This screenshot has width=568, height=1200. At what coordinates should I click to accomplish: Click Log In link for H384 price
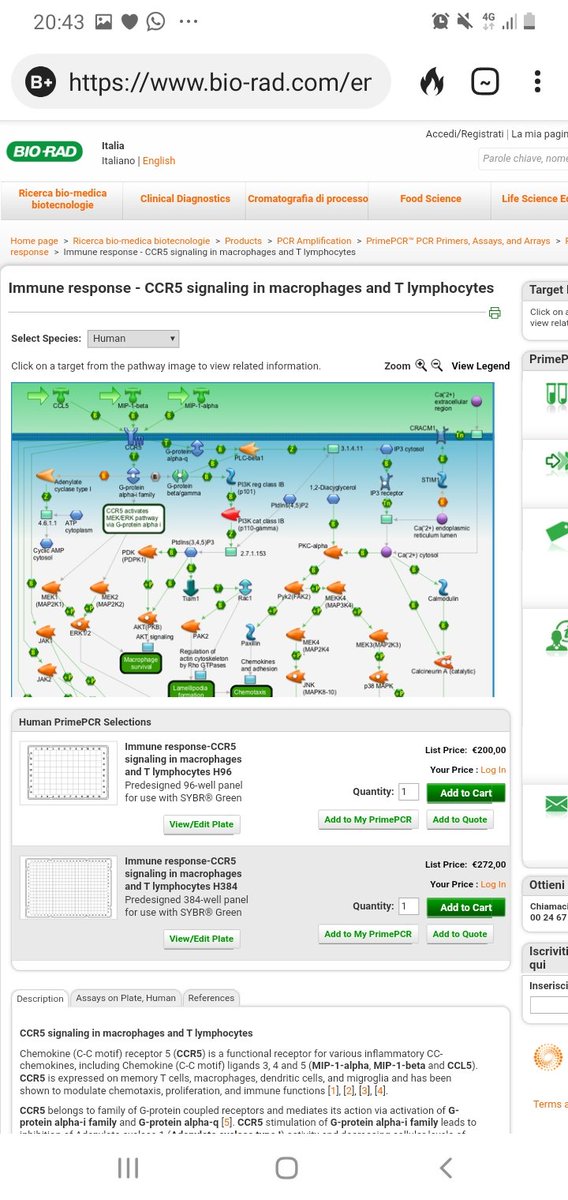(493, 885)
